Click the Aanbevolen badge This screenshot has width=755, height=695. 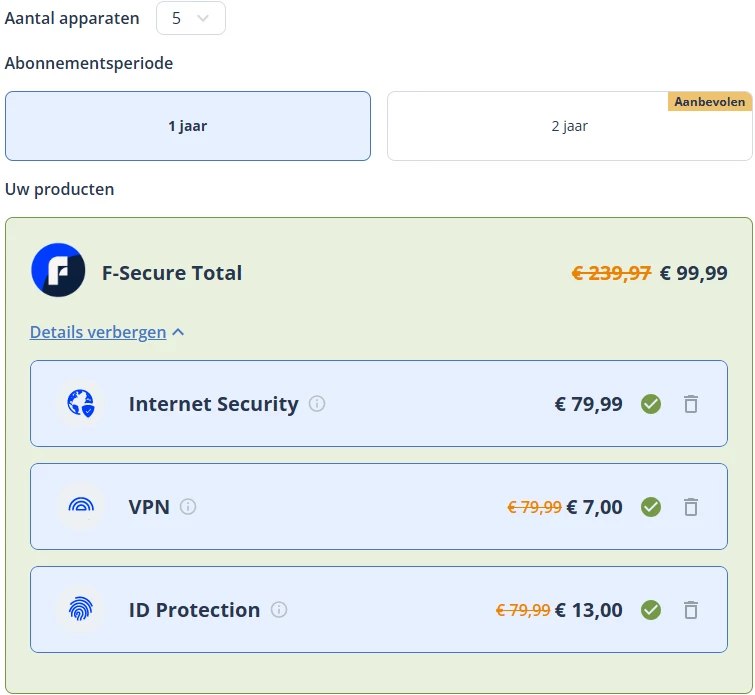(x=709, y=102)
